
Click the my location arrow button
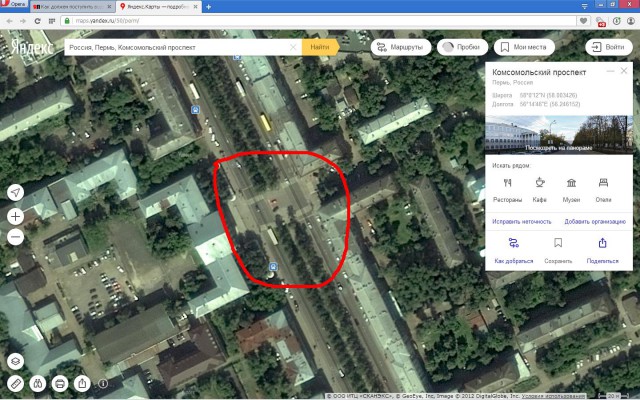coord(16,193)
